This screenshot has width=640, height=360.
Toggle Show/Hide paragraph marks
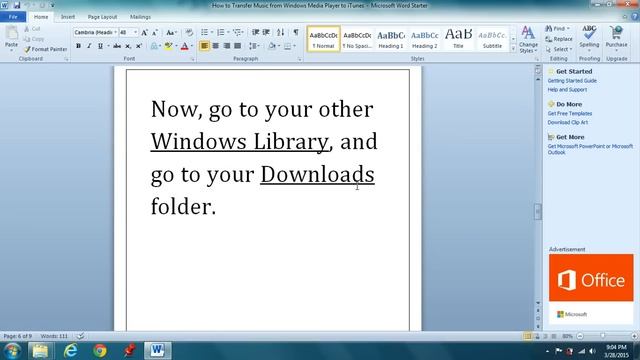pos(296,32)
